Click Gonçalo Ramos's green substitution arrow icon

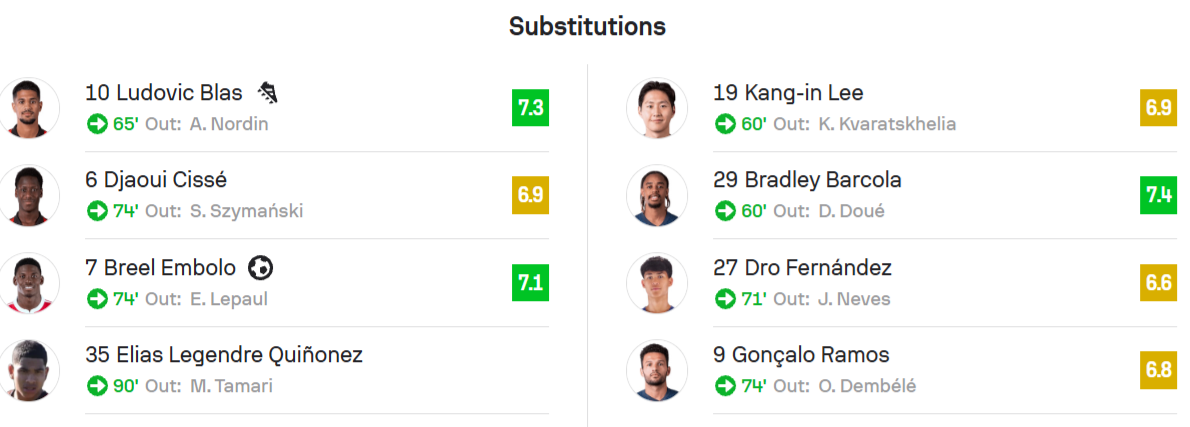pos(725,385)
